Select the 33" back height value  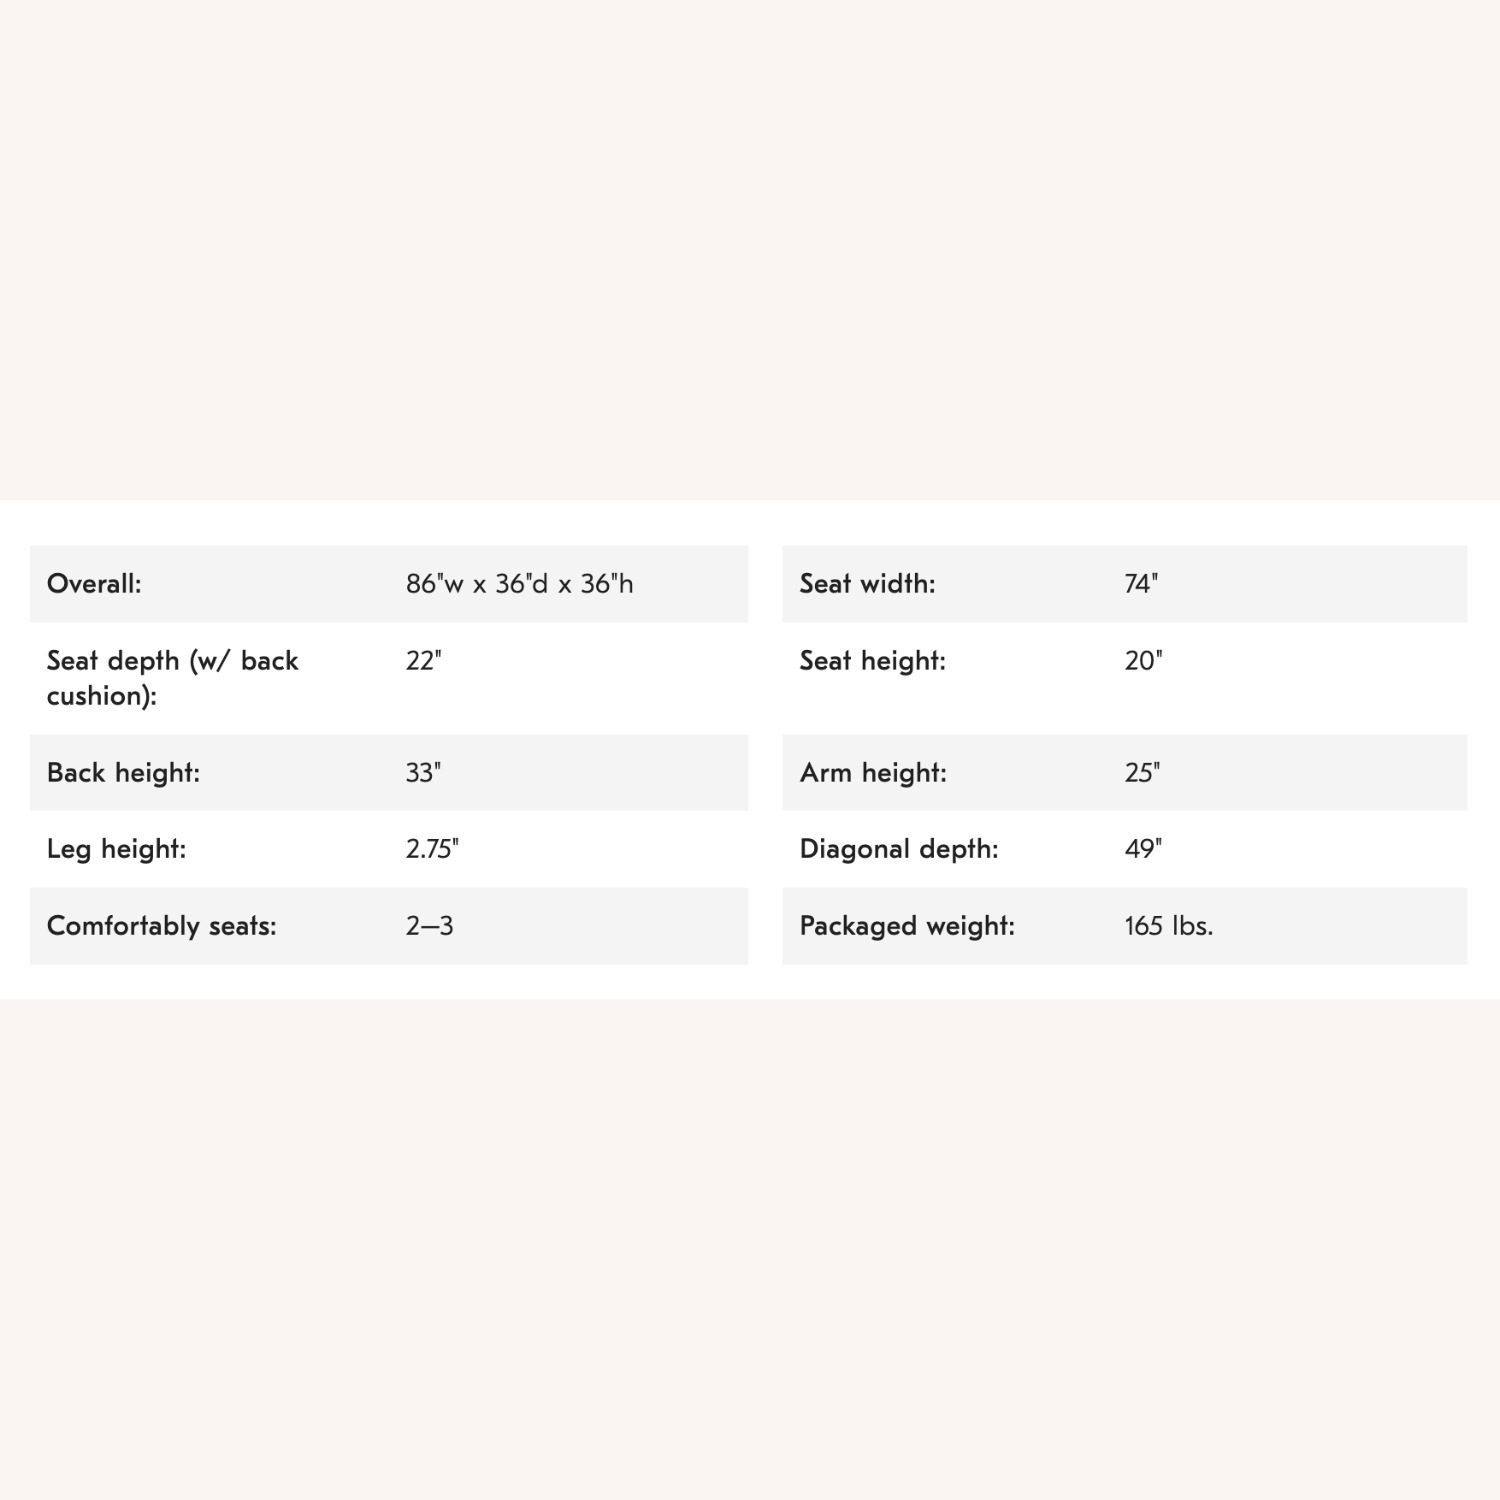(x=423, y=773)
